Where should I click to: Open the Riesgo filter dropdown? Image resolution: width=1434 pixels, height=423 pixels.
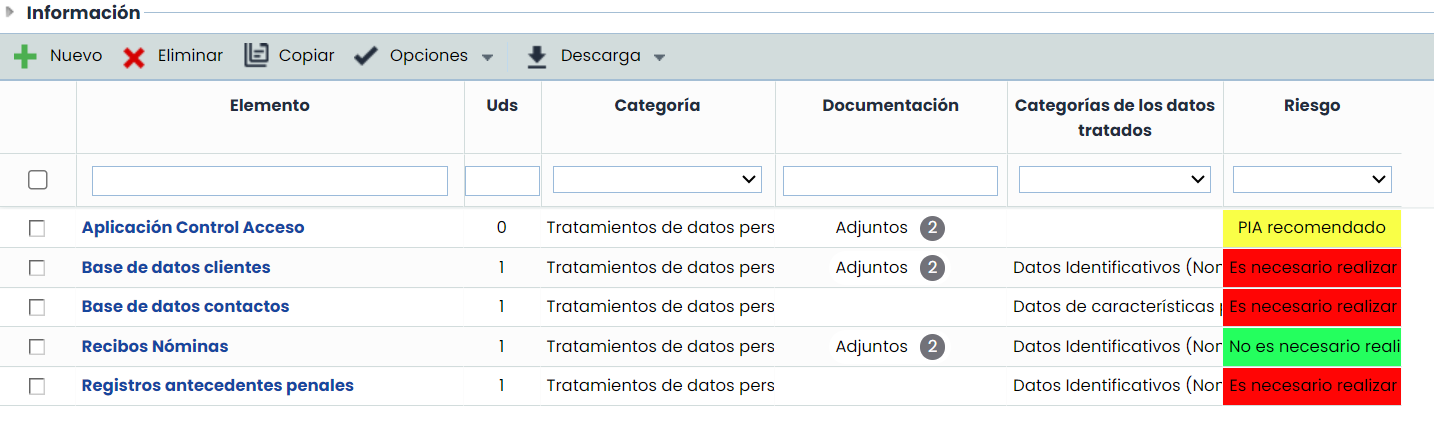pos(1311,180)
